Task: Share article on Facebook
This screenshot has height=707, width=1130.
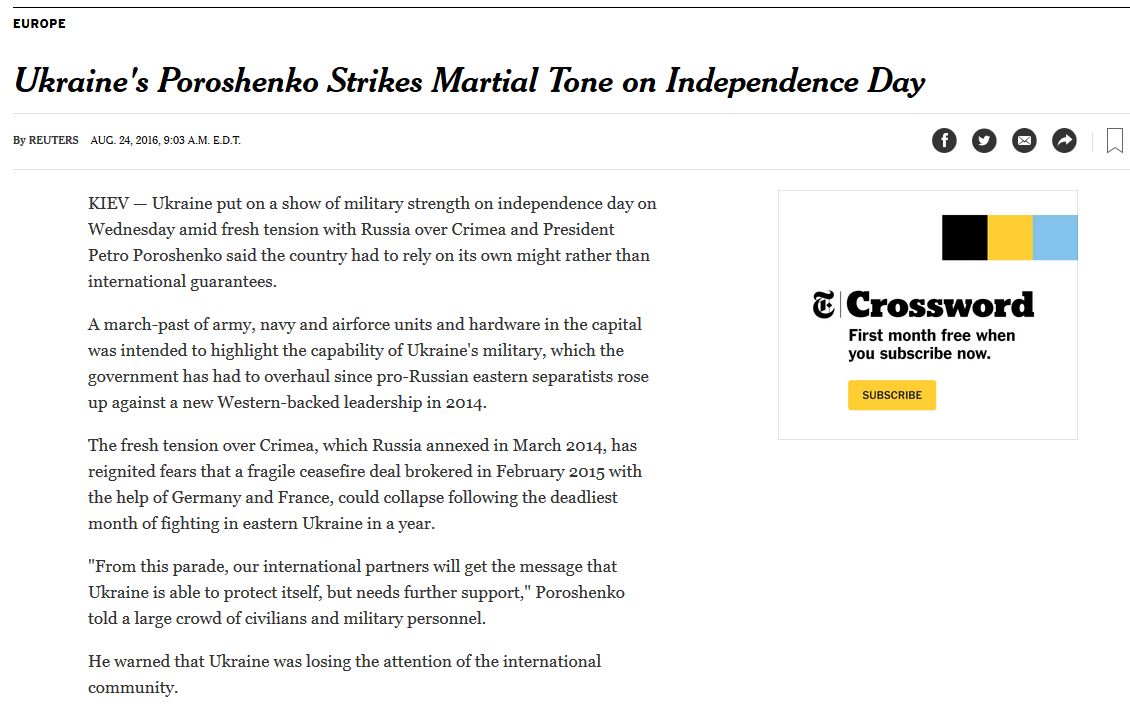Action: [x=944, y=141]
